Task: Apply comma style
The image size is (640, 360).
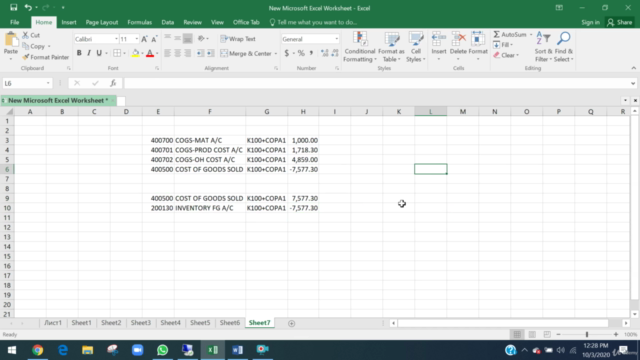Action: 311,53
